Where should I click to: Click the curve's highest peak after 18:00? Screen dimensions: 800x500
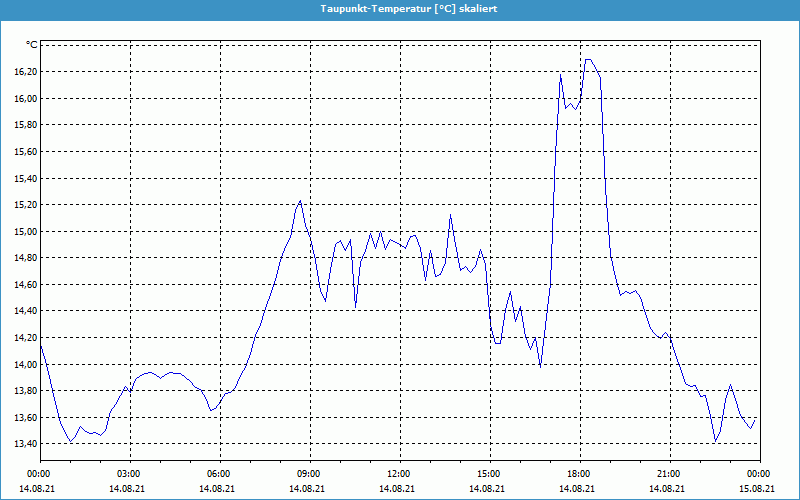click(588, 60)
